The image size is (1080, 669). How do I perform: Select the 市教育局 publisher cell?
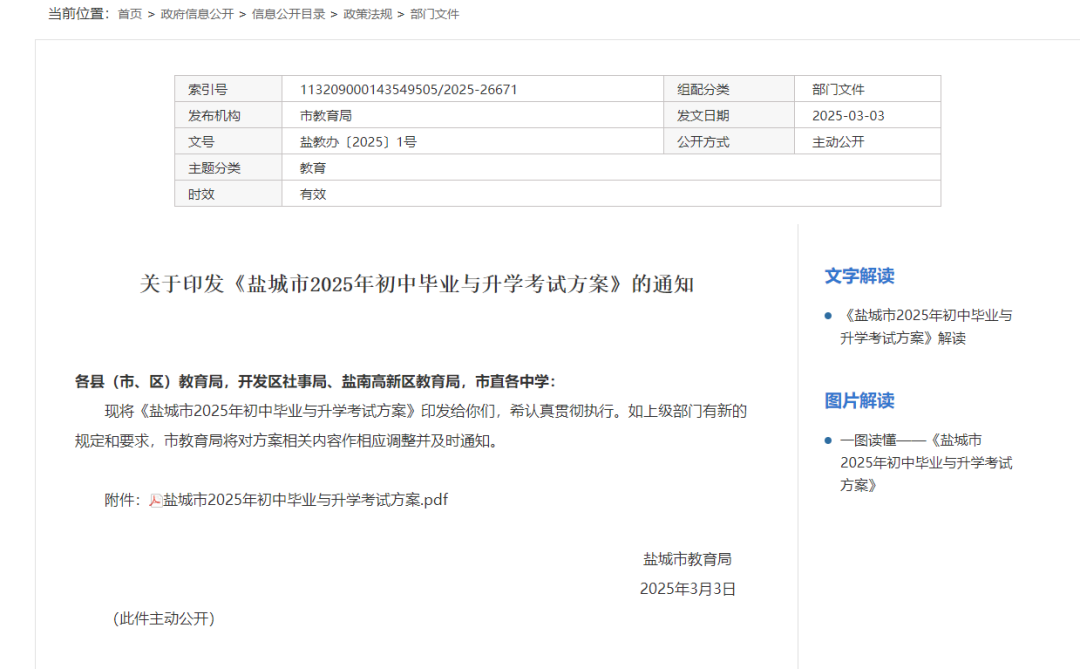pos(472,115)
